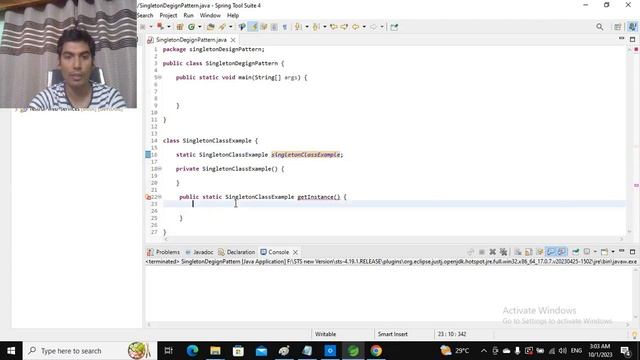Click the Clear Console icon
Screen dimensions: 640x360
point(518,252)
